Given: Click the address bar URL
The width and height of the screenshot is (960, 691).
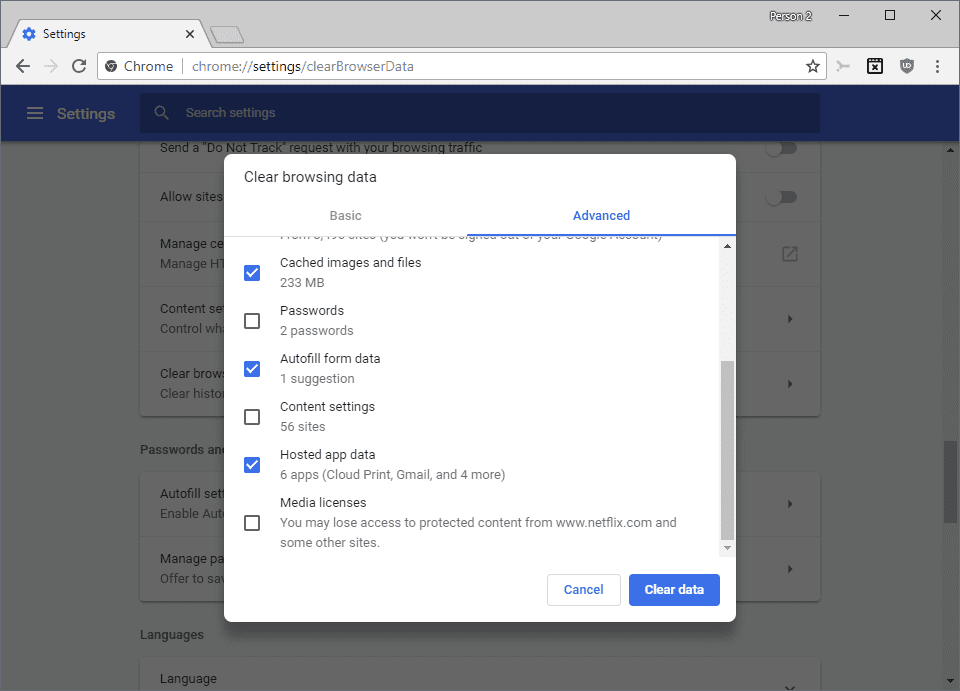Looking at the screenshot, I should coord(302,66).
